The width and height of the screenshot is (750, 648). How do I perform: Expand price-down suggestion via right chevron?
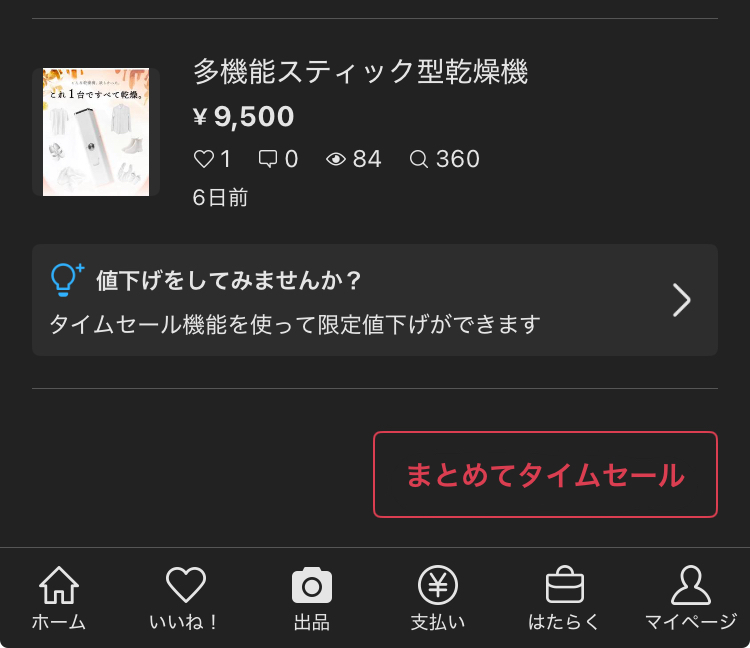click(682, 300)
